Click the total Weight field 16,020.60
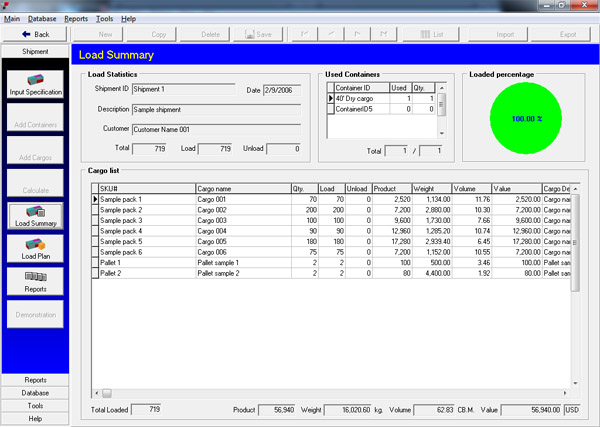 348,410
